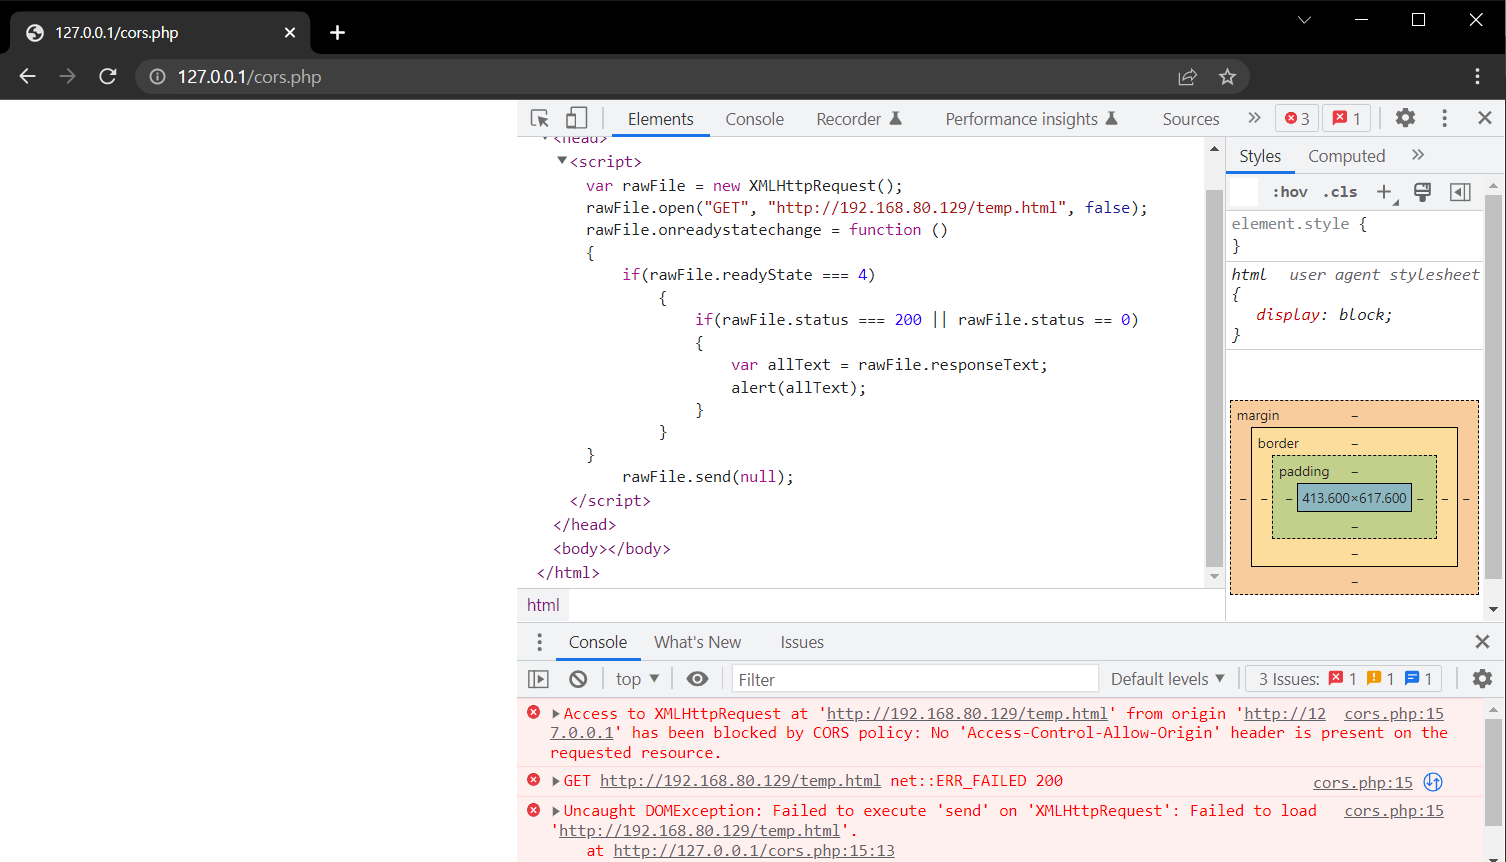Expand the GET ERR_FAILED error message
This screenshot has width=1506, height=862.
[556, 780]
